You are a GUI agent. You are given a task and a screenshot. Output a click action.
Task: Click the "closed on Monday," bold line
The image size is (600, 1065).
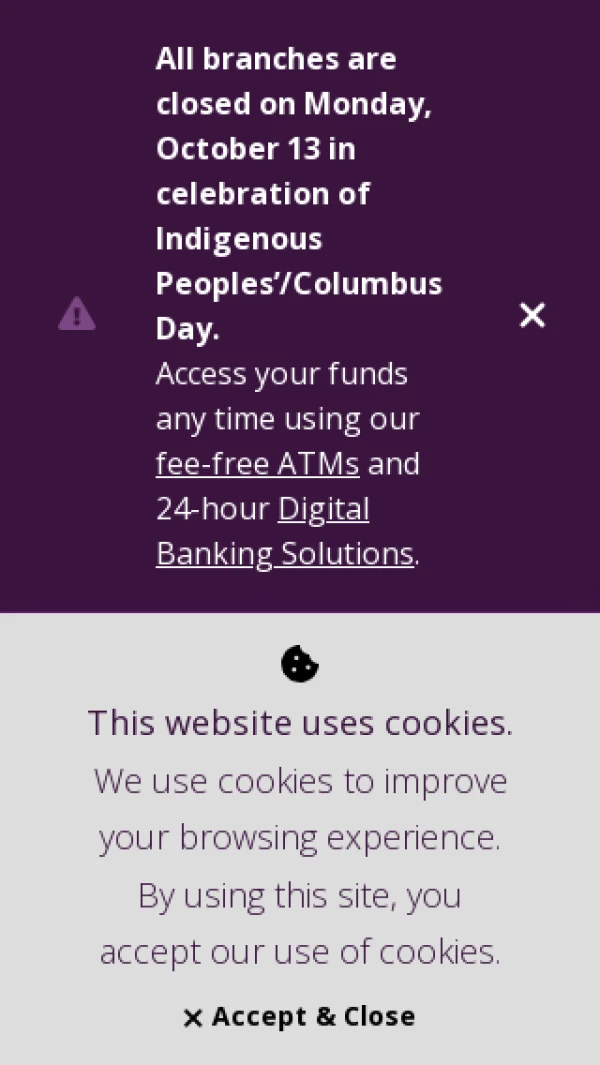(293, 104)
